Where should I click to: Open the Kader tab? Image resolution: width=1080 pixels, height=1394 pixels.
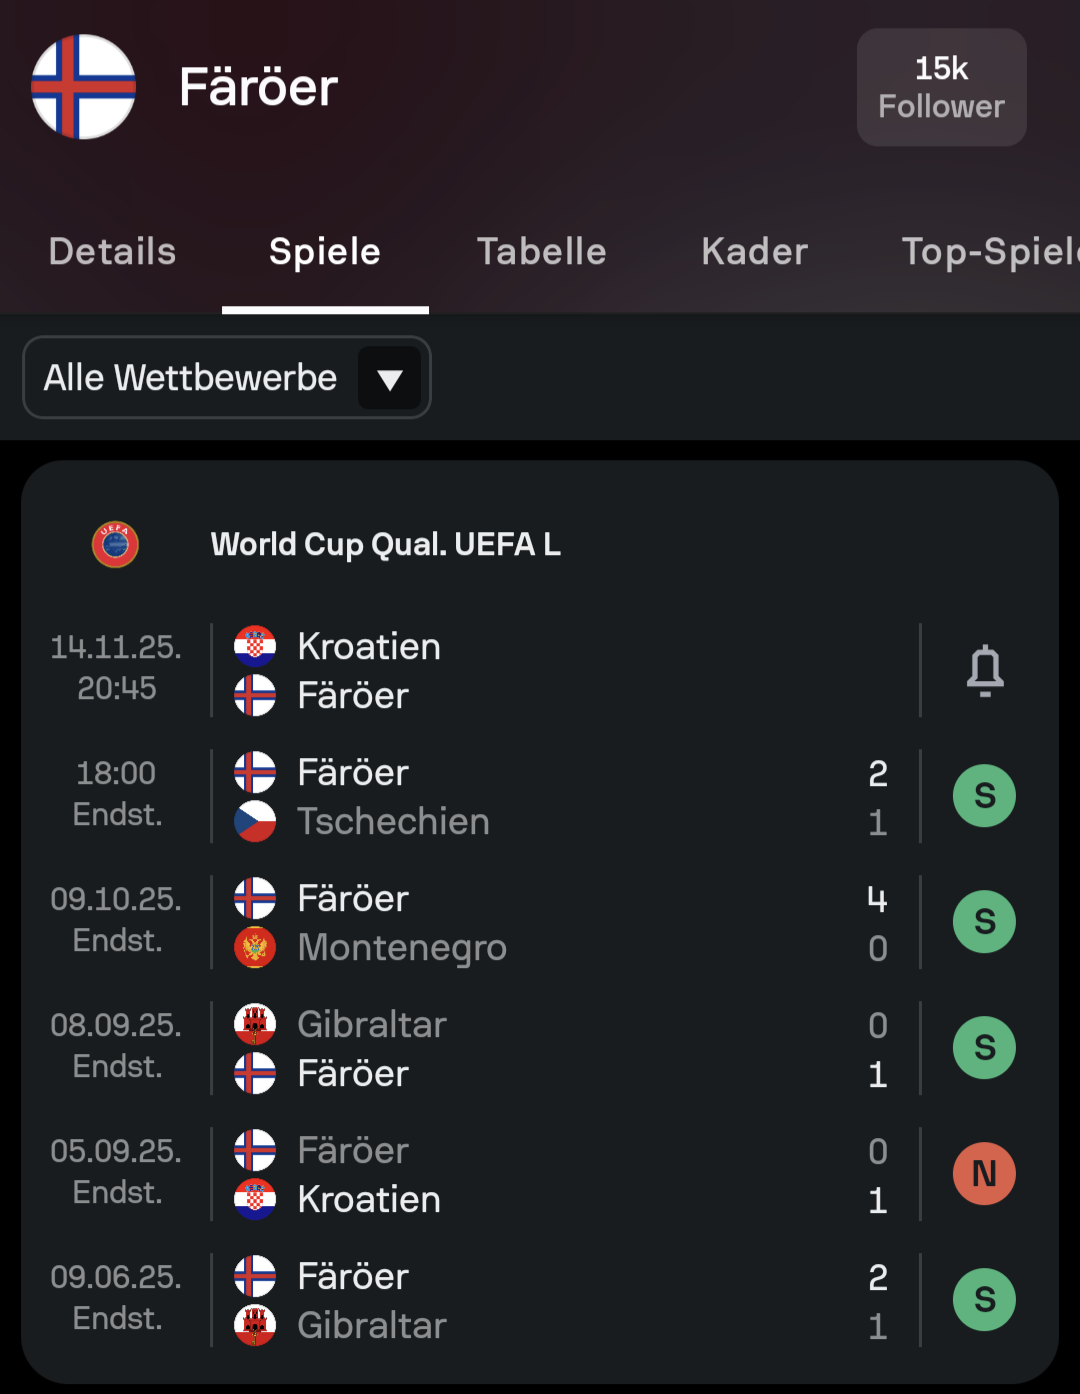click(x=754, y=252)
